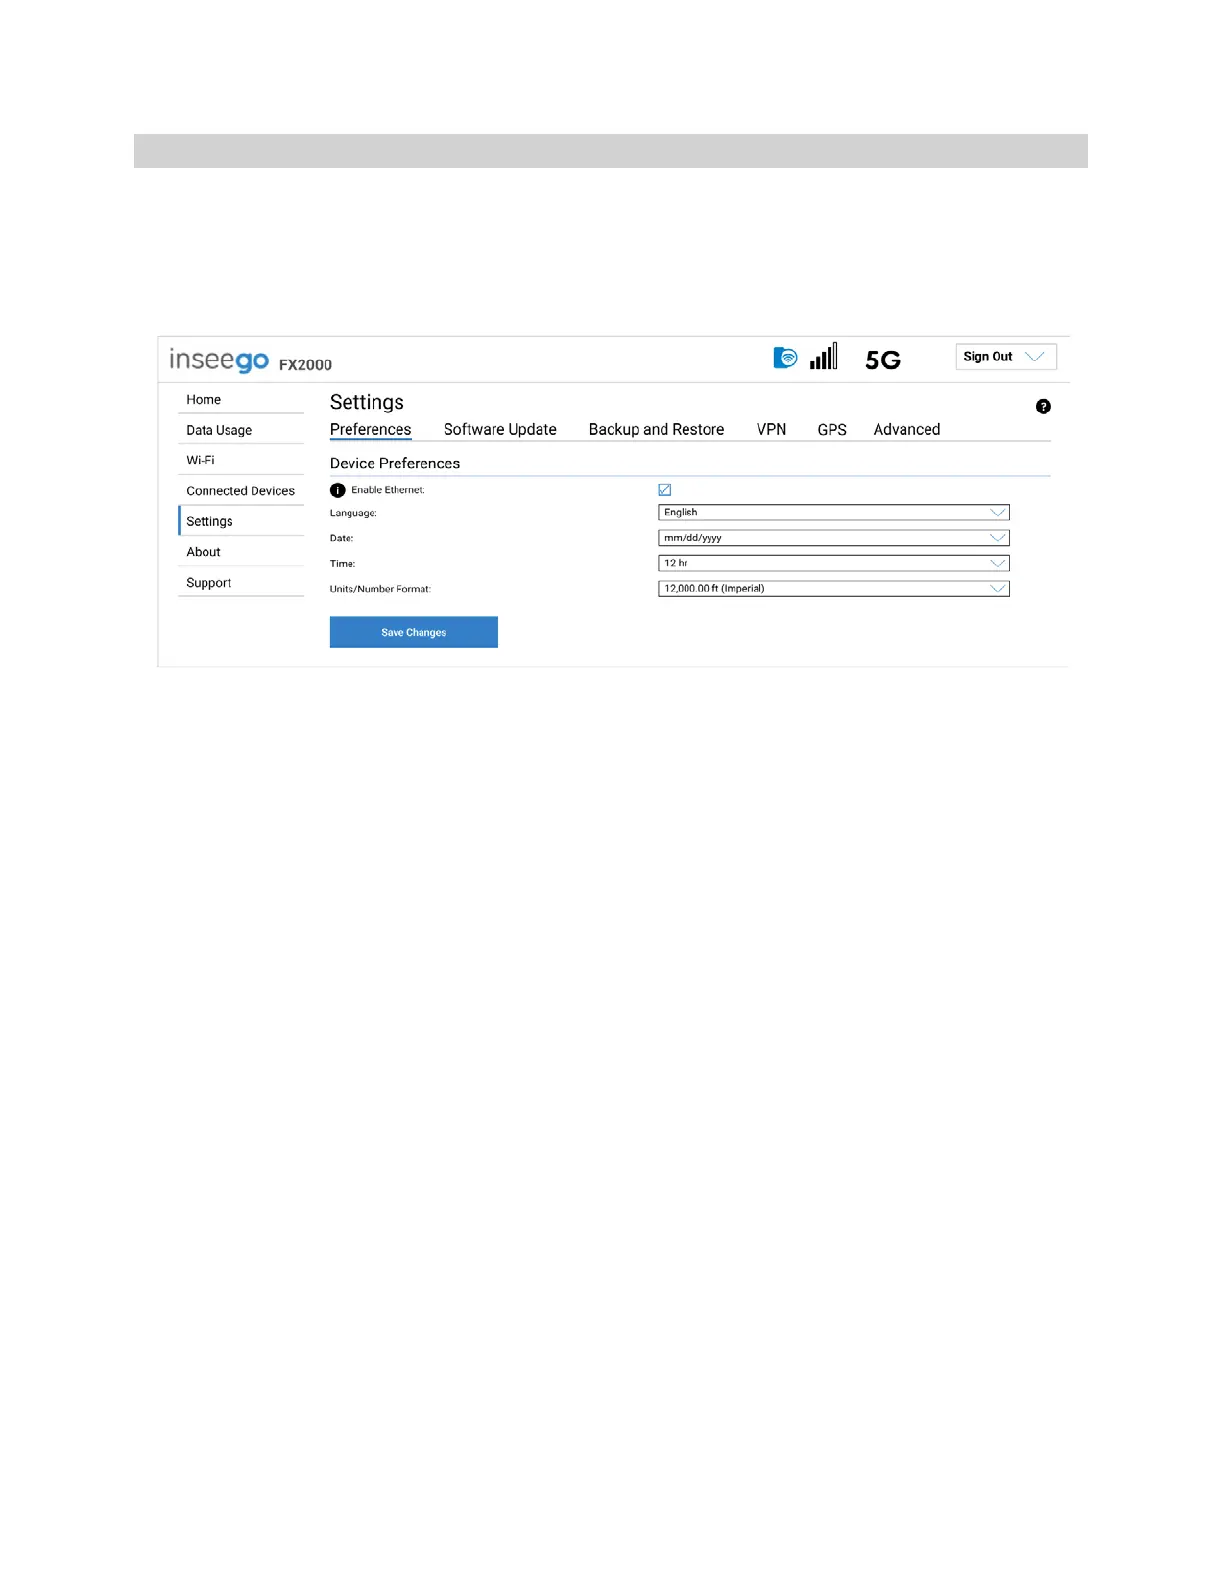Open the Time format dropdown showing 12 hr

[x=834, y=563]
